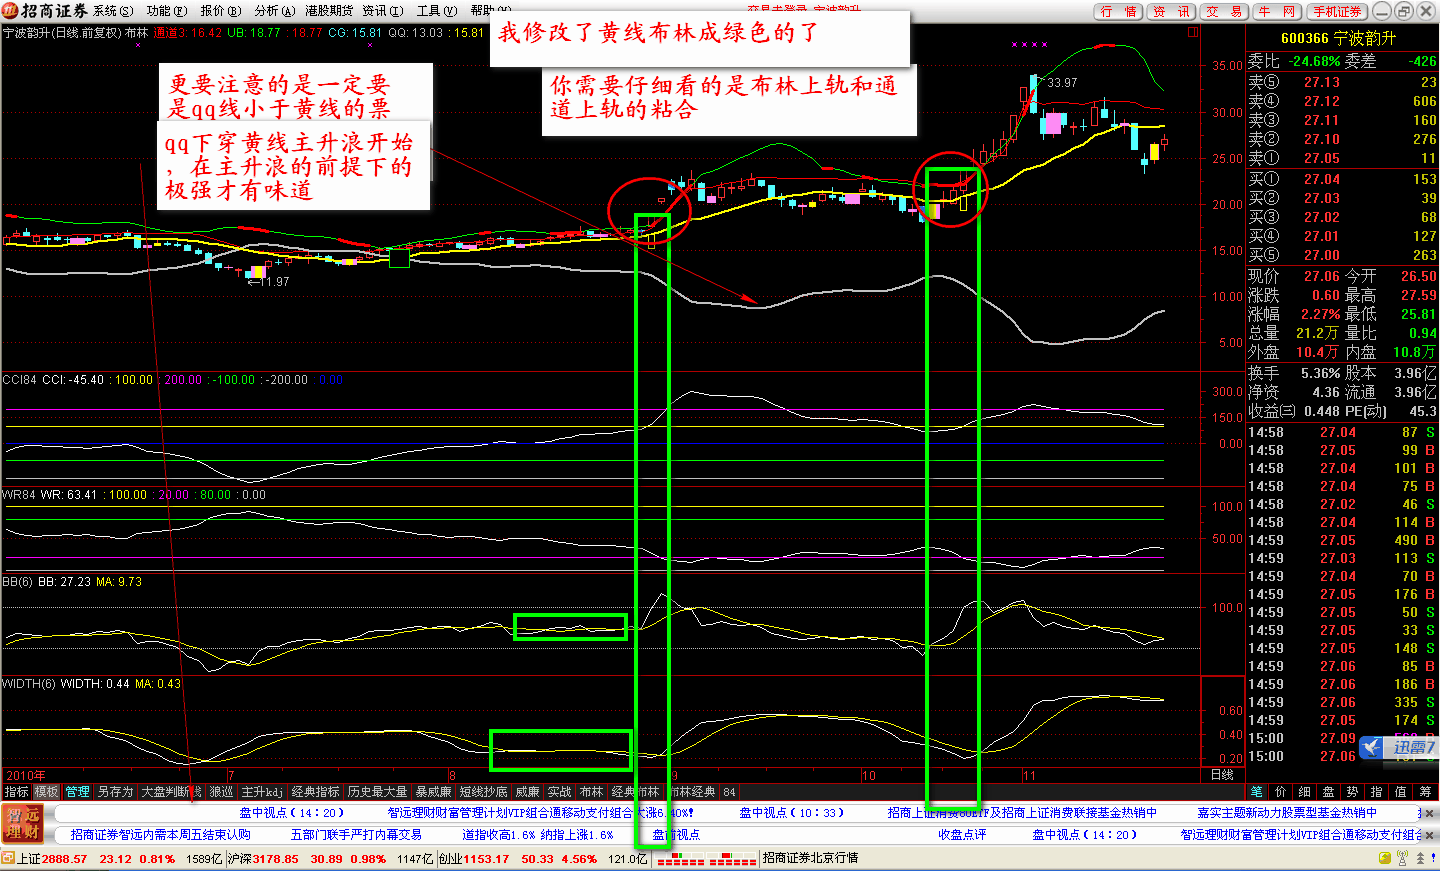Select the 经典指标 tab
This screenshot has width=1440, height=871.
(316, 791)
